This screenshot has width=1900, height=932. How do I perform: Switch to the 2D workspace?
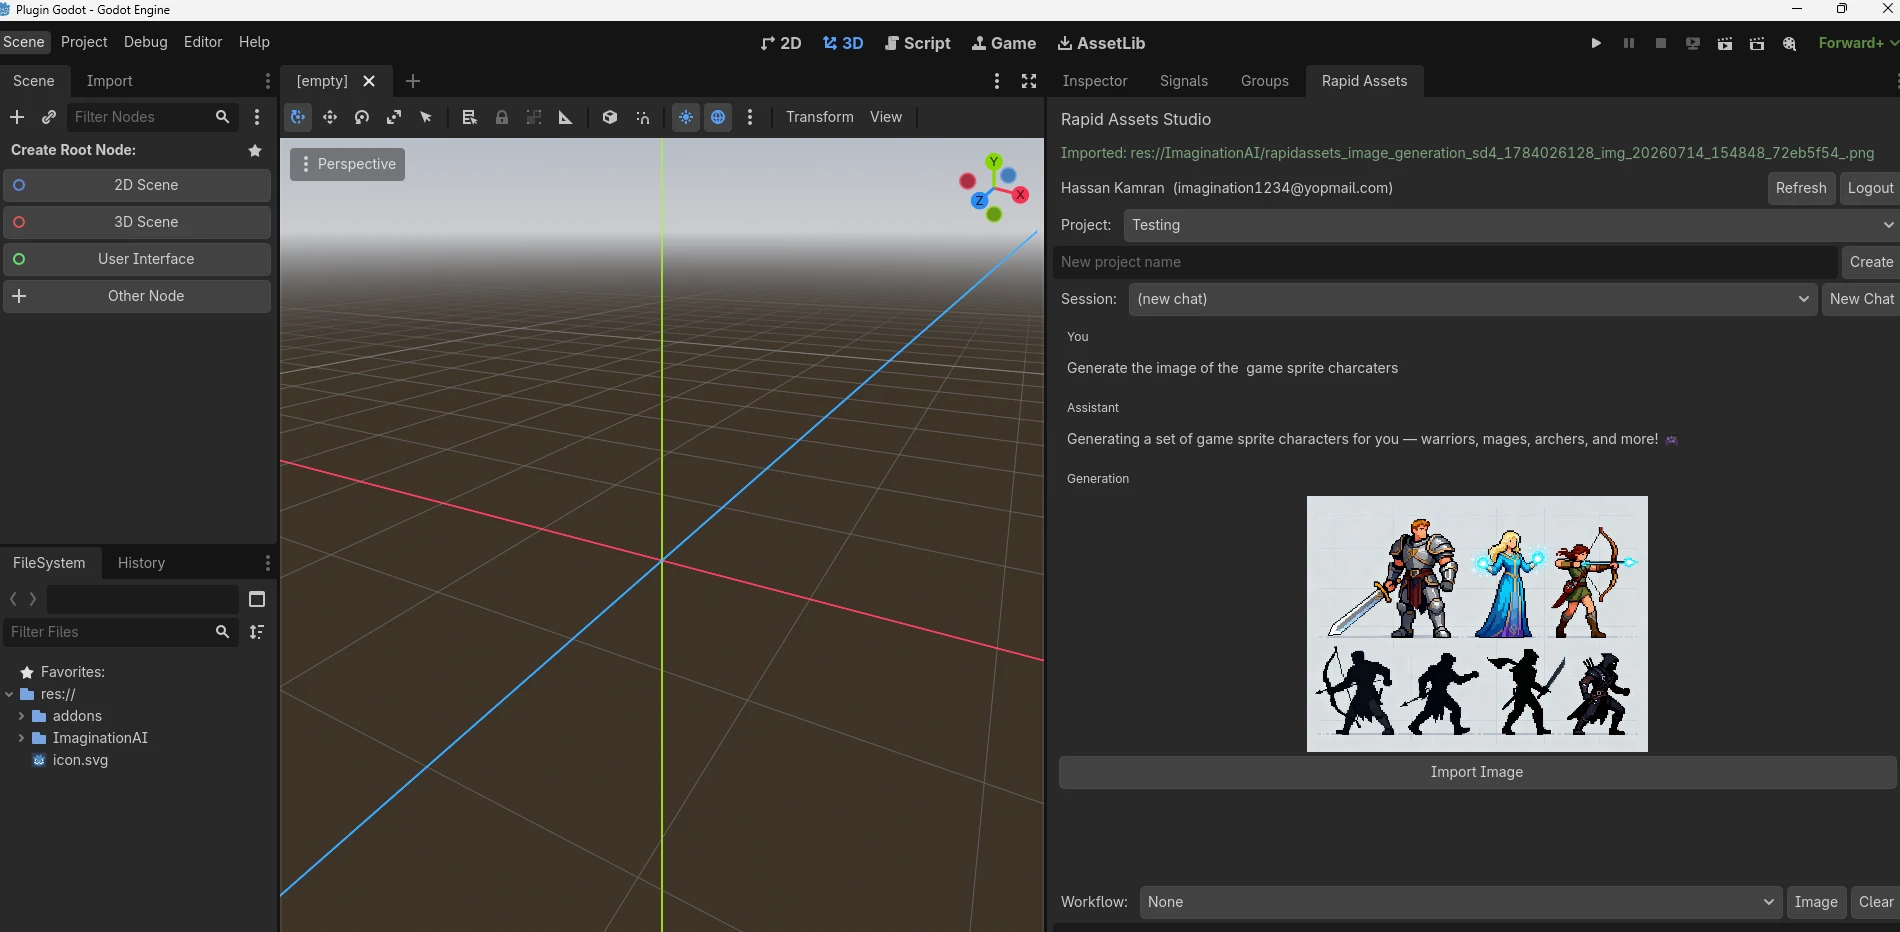pyautogui.click(x=781, y=43)
